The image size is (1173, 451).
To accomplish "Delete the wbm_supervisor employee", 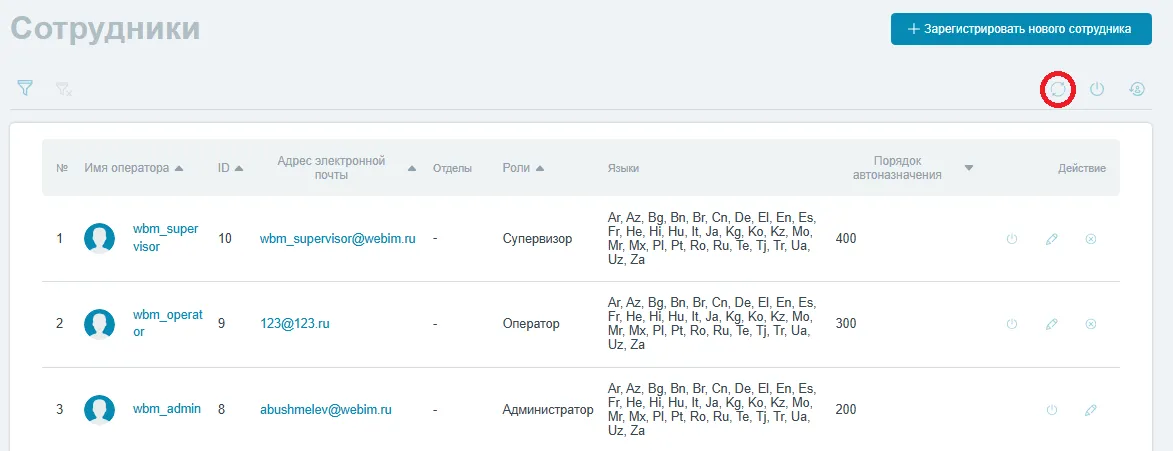I will point(1091,239).
